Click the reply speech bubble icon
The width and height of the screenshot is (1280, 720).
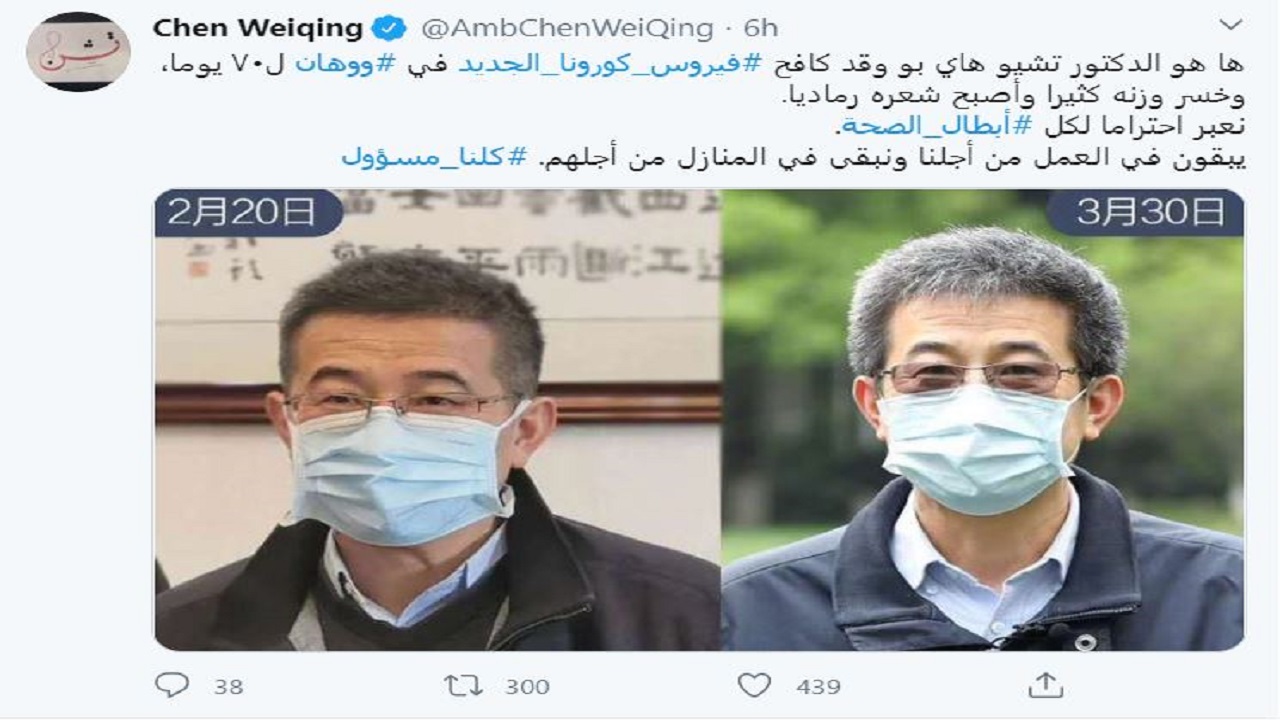pyautogui.click(x=172, y=685)
